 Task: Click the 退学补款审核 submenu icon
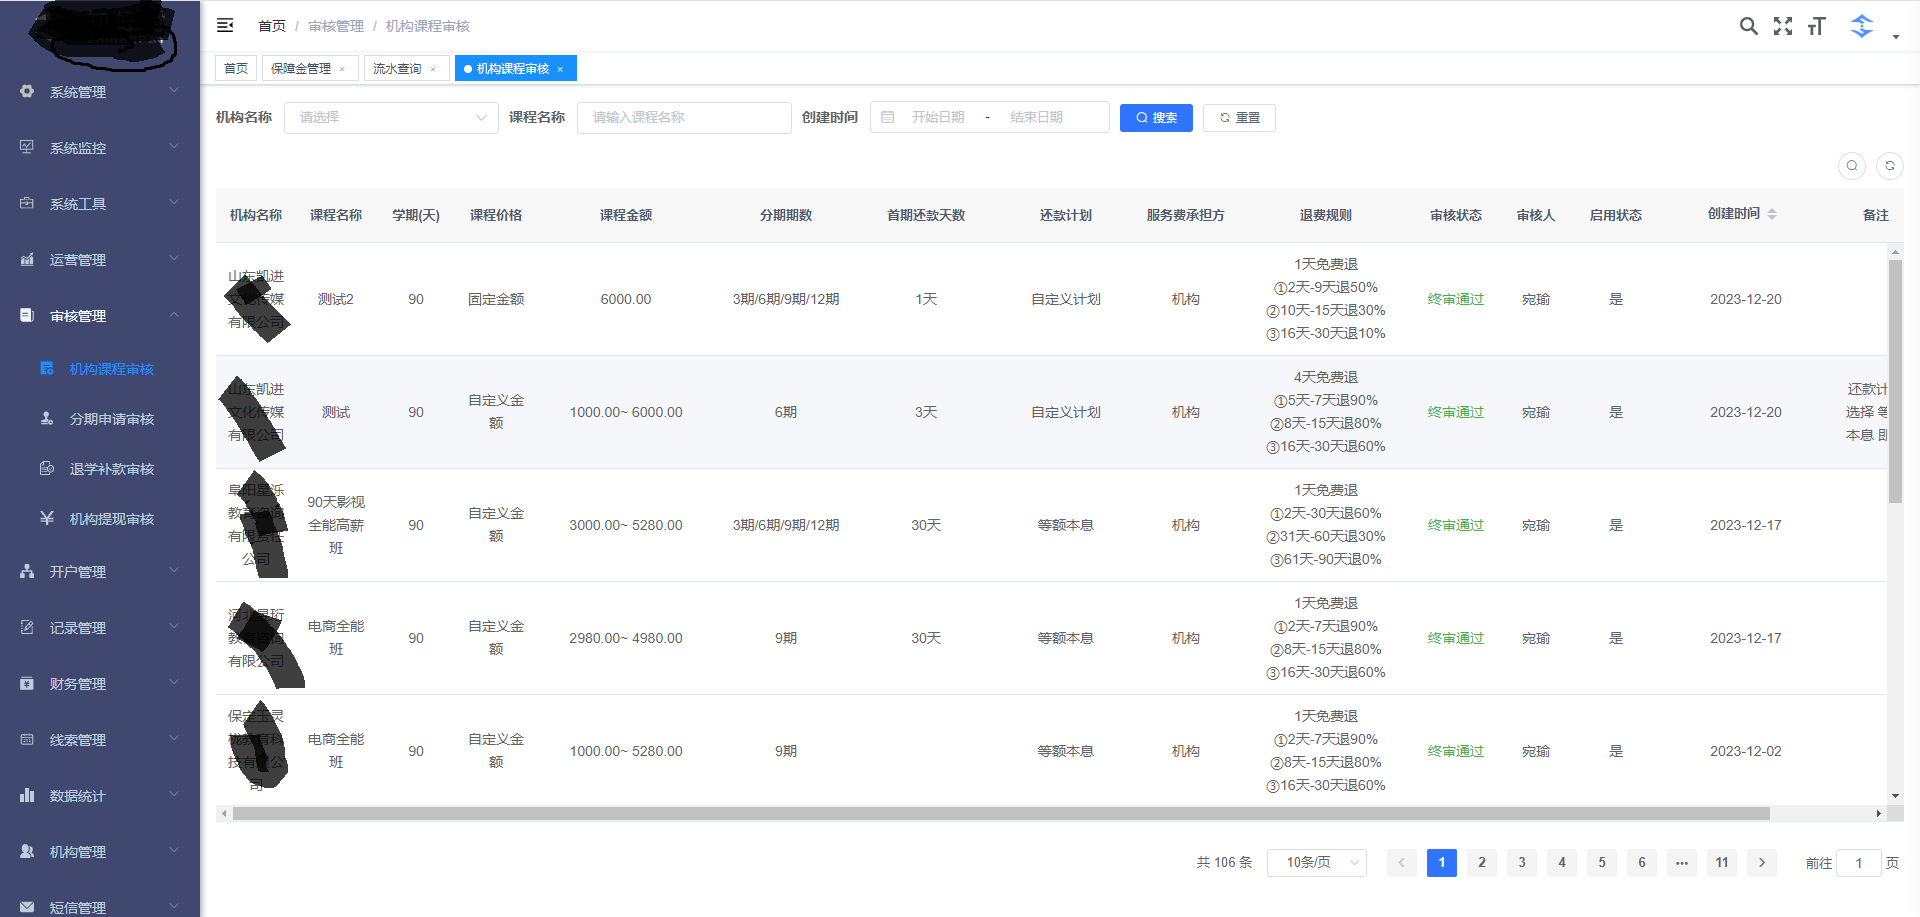[x=47, y=468]
